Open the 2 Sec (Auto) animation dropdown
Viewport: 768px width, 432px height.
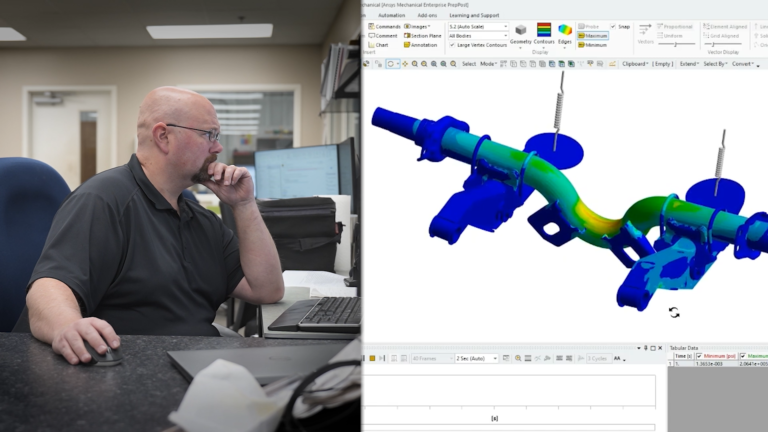476,358
